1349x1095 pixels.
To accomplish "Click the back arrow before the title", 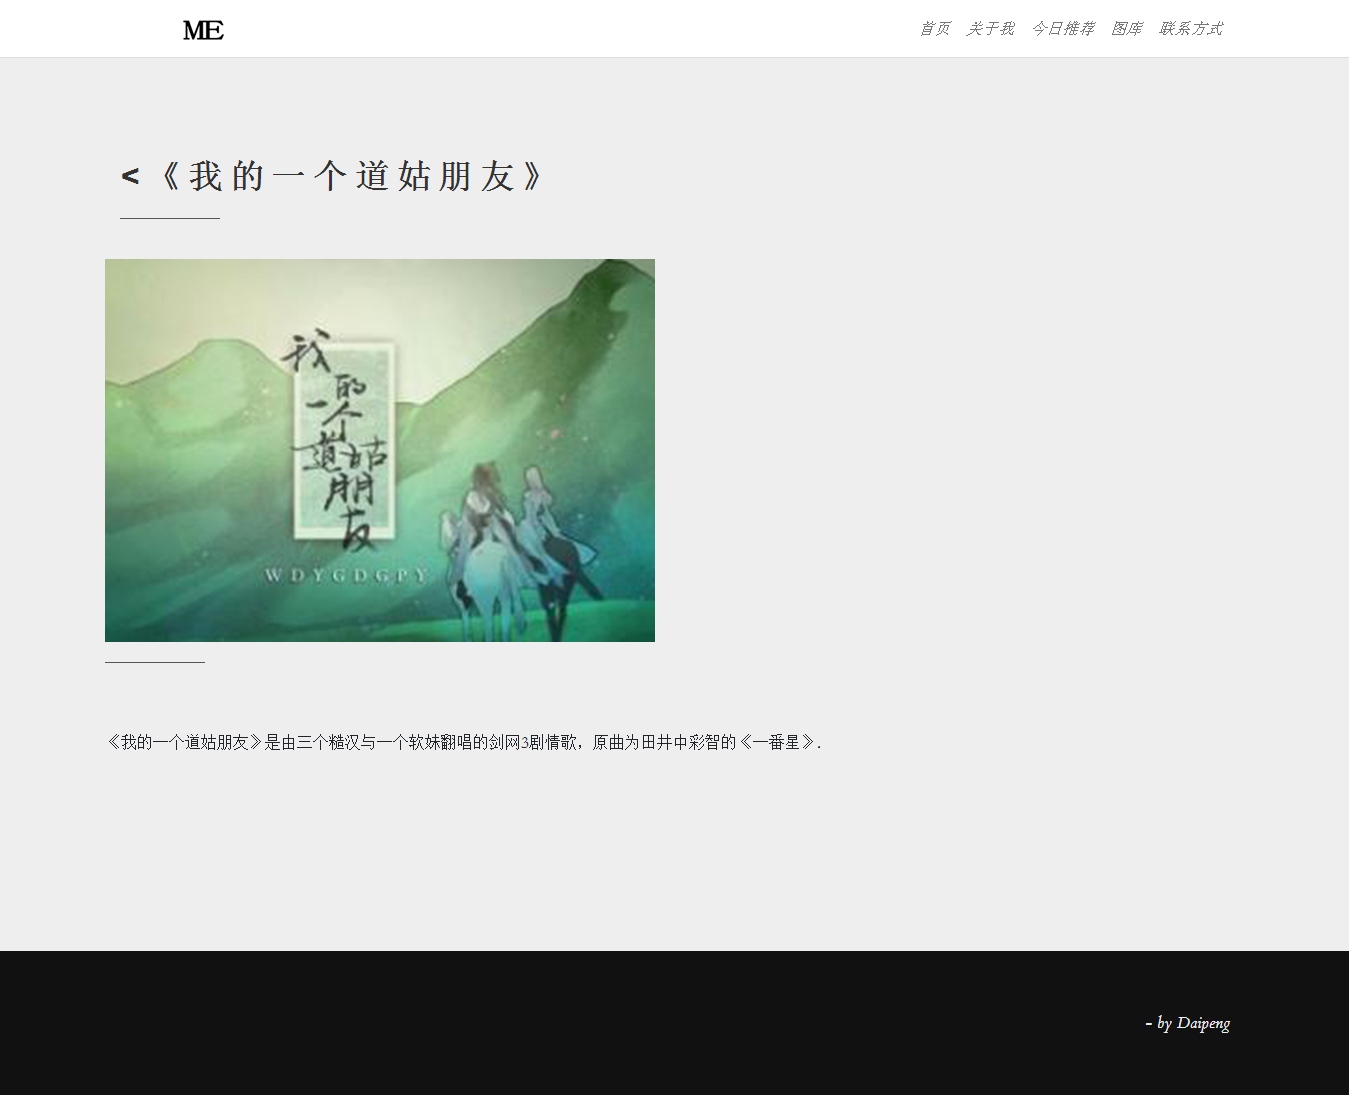I will click(130, 177).
